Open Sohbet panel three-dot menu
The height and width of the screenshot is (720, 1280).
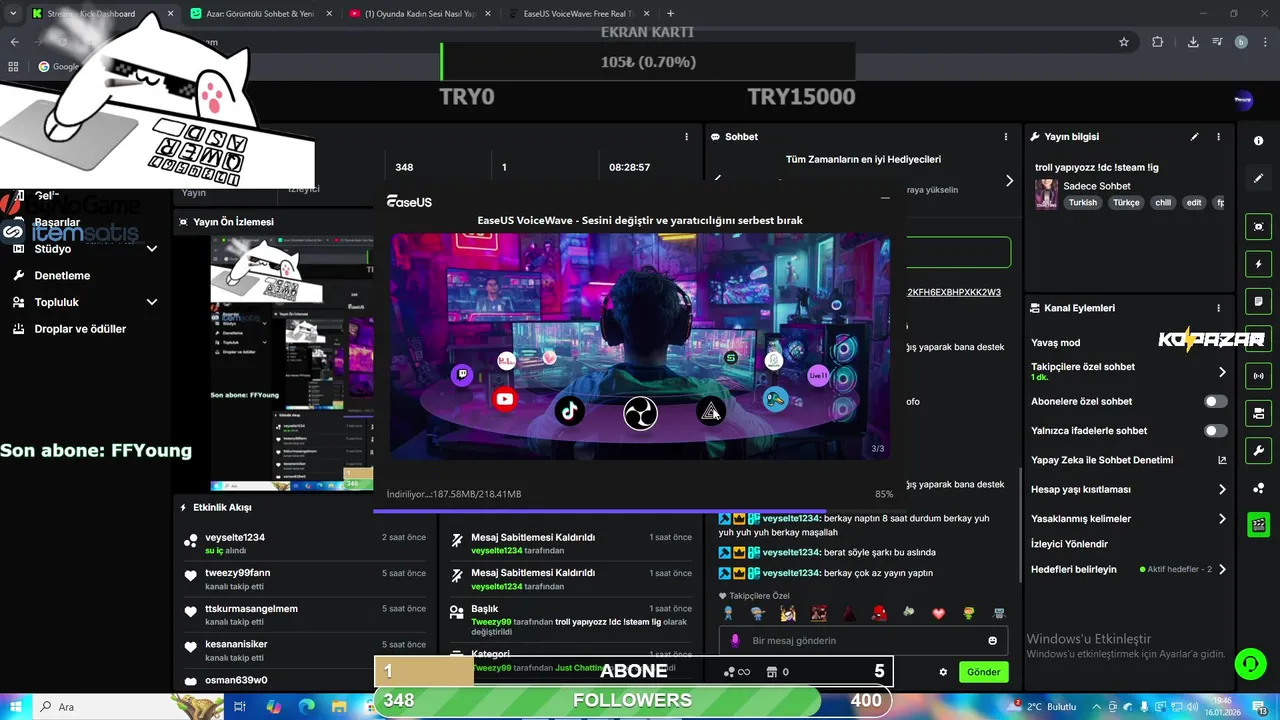(x=1006, y=137)
